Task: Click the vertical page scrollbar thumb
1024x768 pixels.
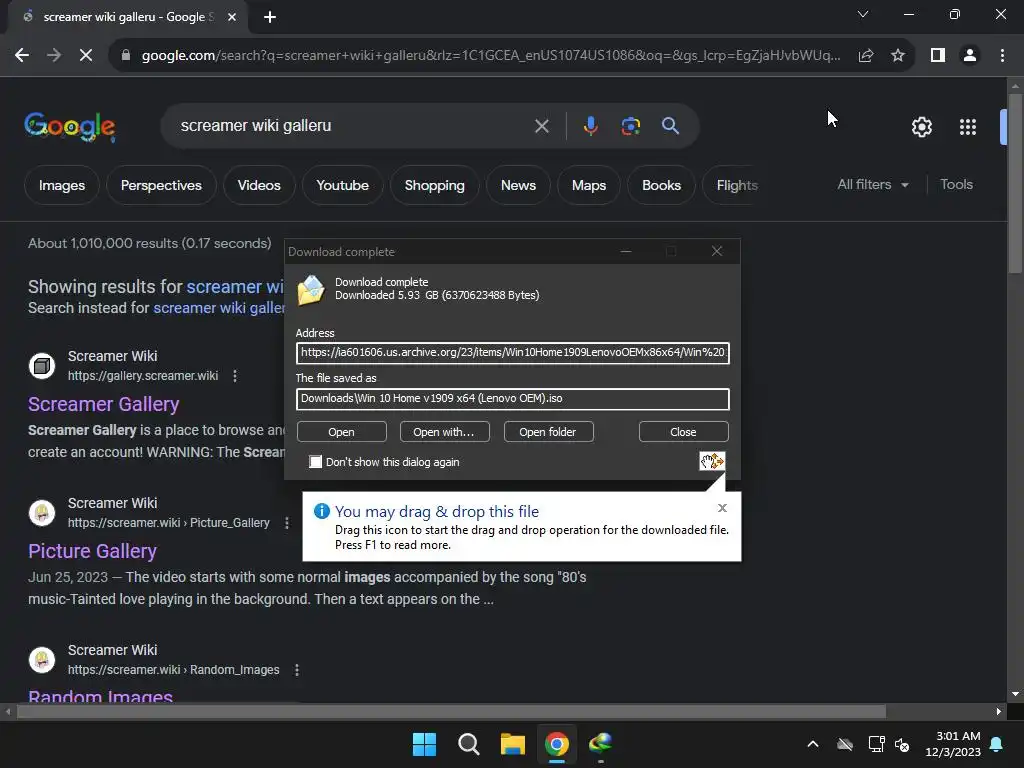Action: (1015, 183)
